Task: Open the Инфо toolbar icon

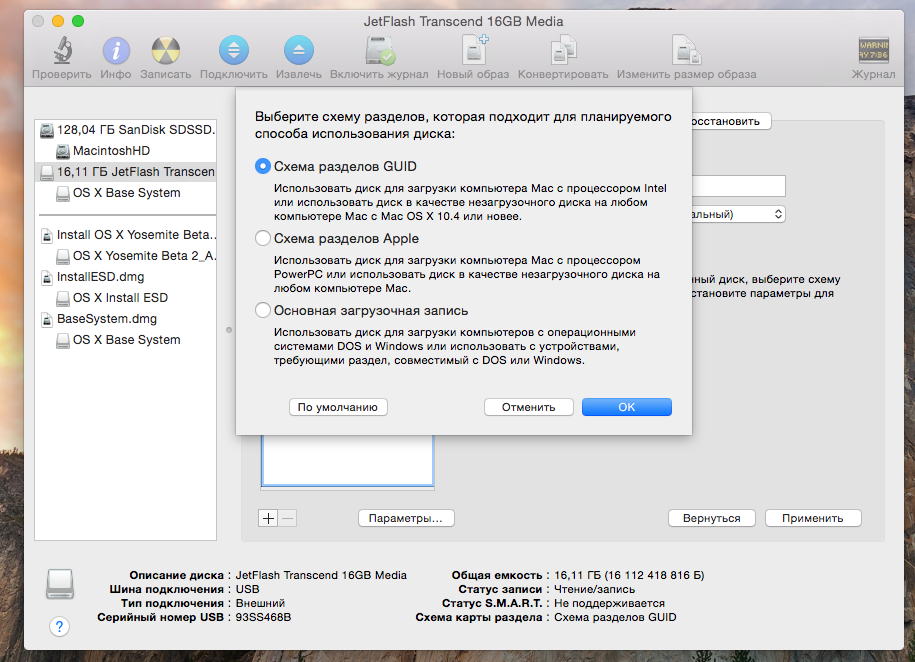Action: (x=116, y=51)
